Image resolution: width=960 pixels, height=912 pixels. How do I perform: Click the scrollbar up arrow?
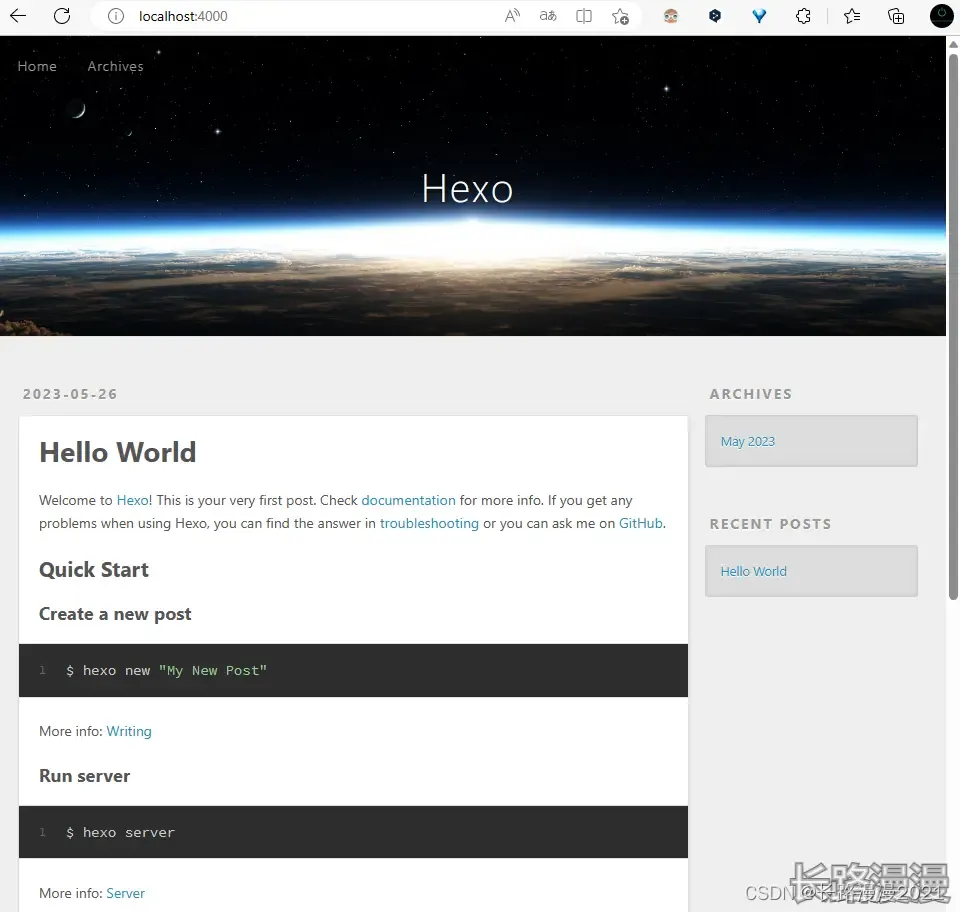(x=953, y=45)
